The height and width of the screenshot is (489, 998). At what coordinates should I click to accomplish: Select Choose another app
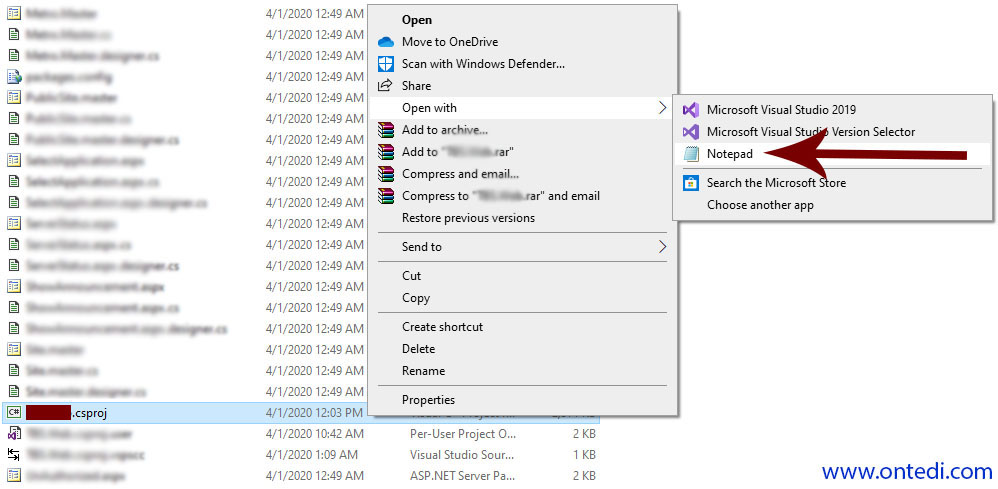point(760,205)
